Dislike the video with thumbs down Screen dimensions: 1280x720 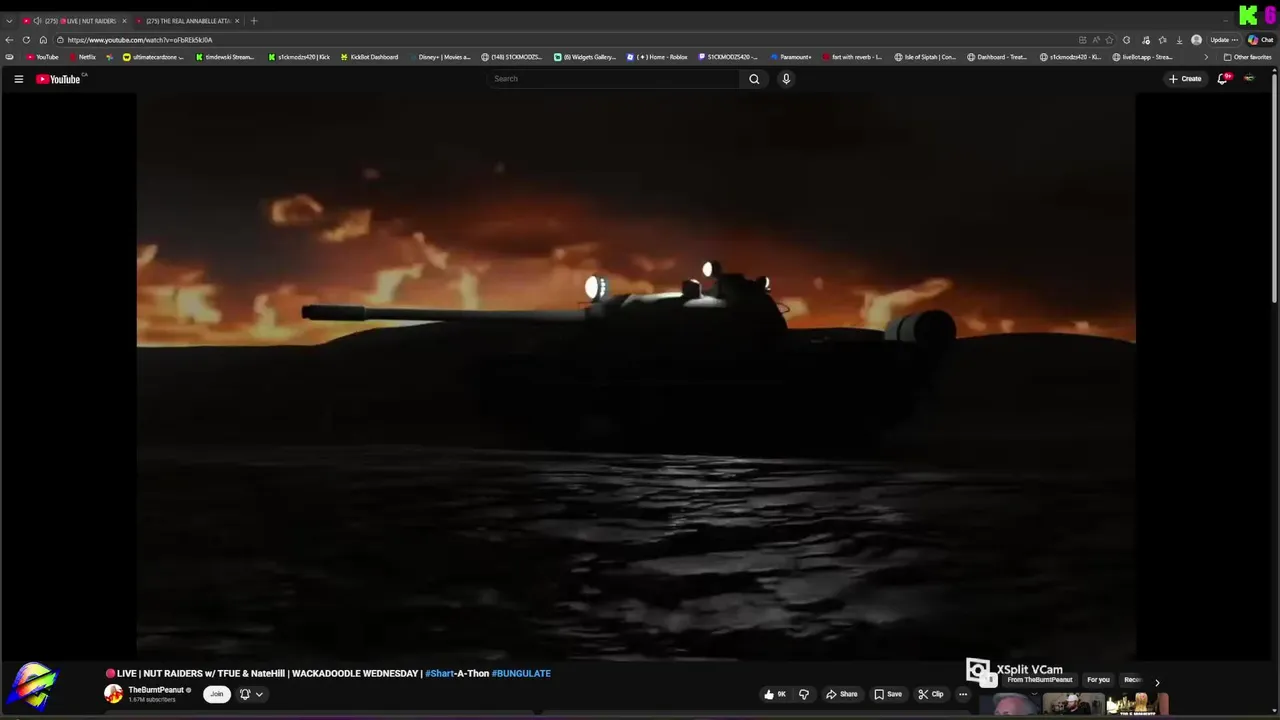click(x=804, y=694)
